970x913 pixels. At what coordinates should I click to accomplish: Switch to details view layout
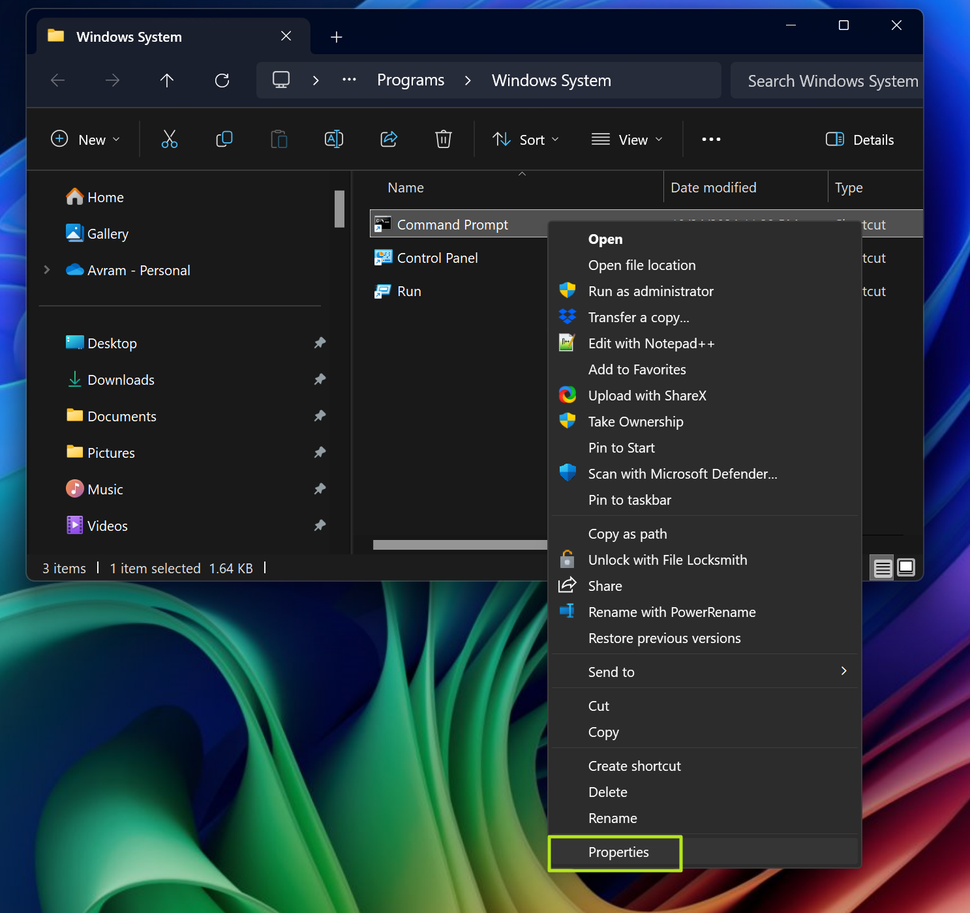[x=882, y=567]
